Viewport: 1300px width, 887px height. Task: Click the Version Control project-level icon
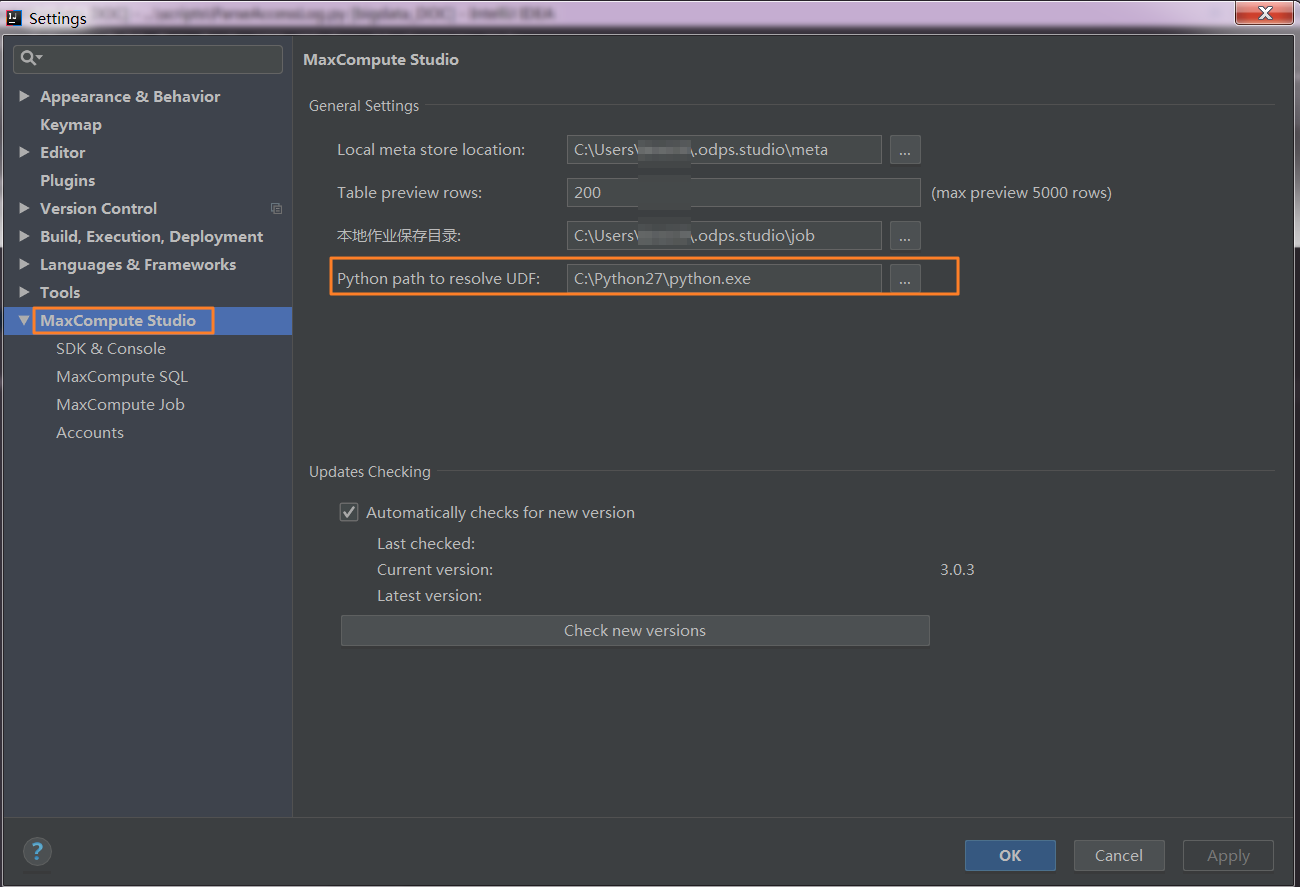276,209
